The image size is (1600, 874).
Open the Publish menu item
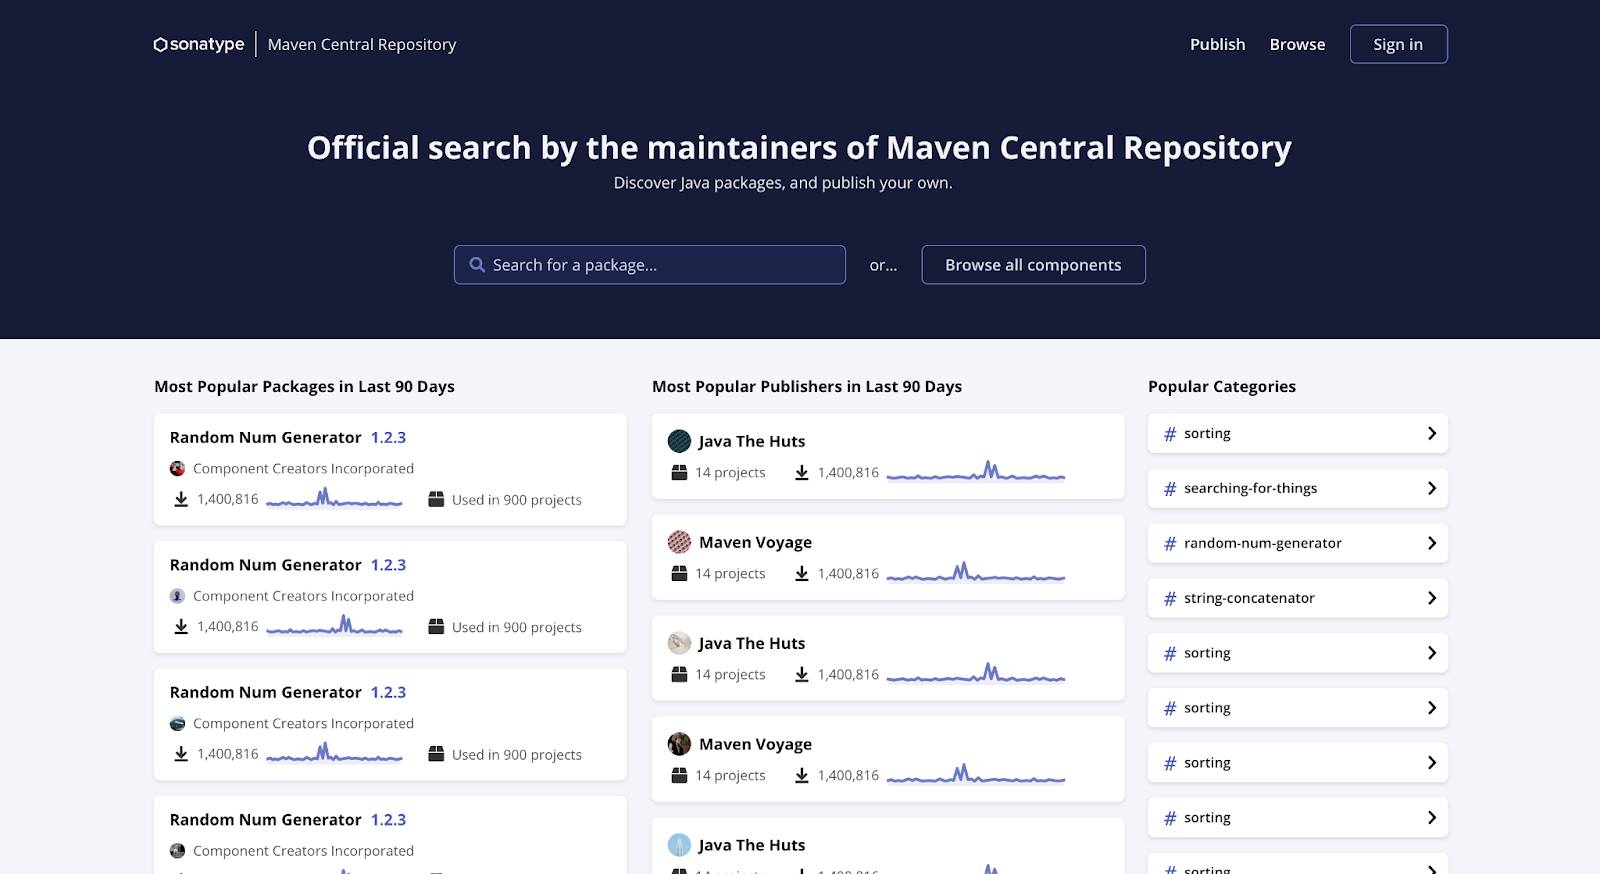coord(1217,44)
